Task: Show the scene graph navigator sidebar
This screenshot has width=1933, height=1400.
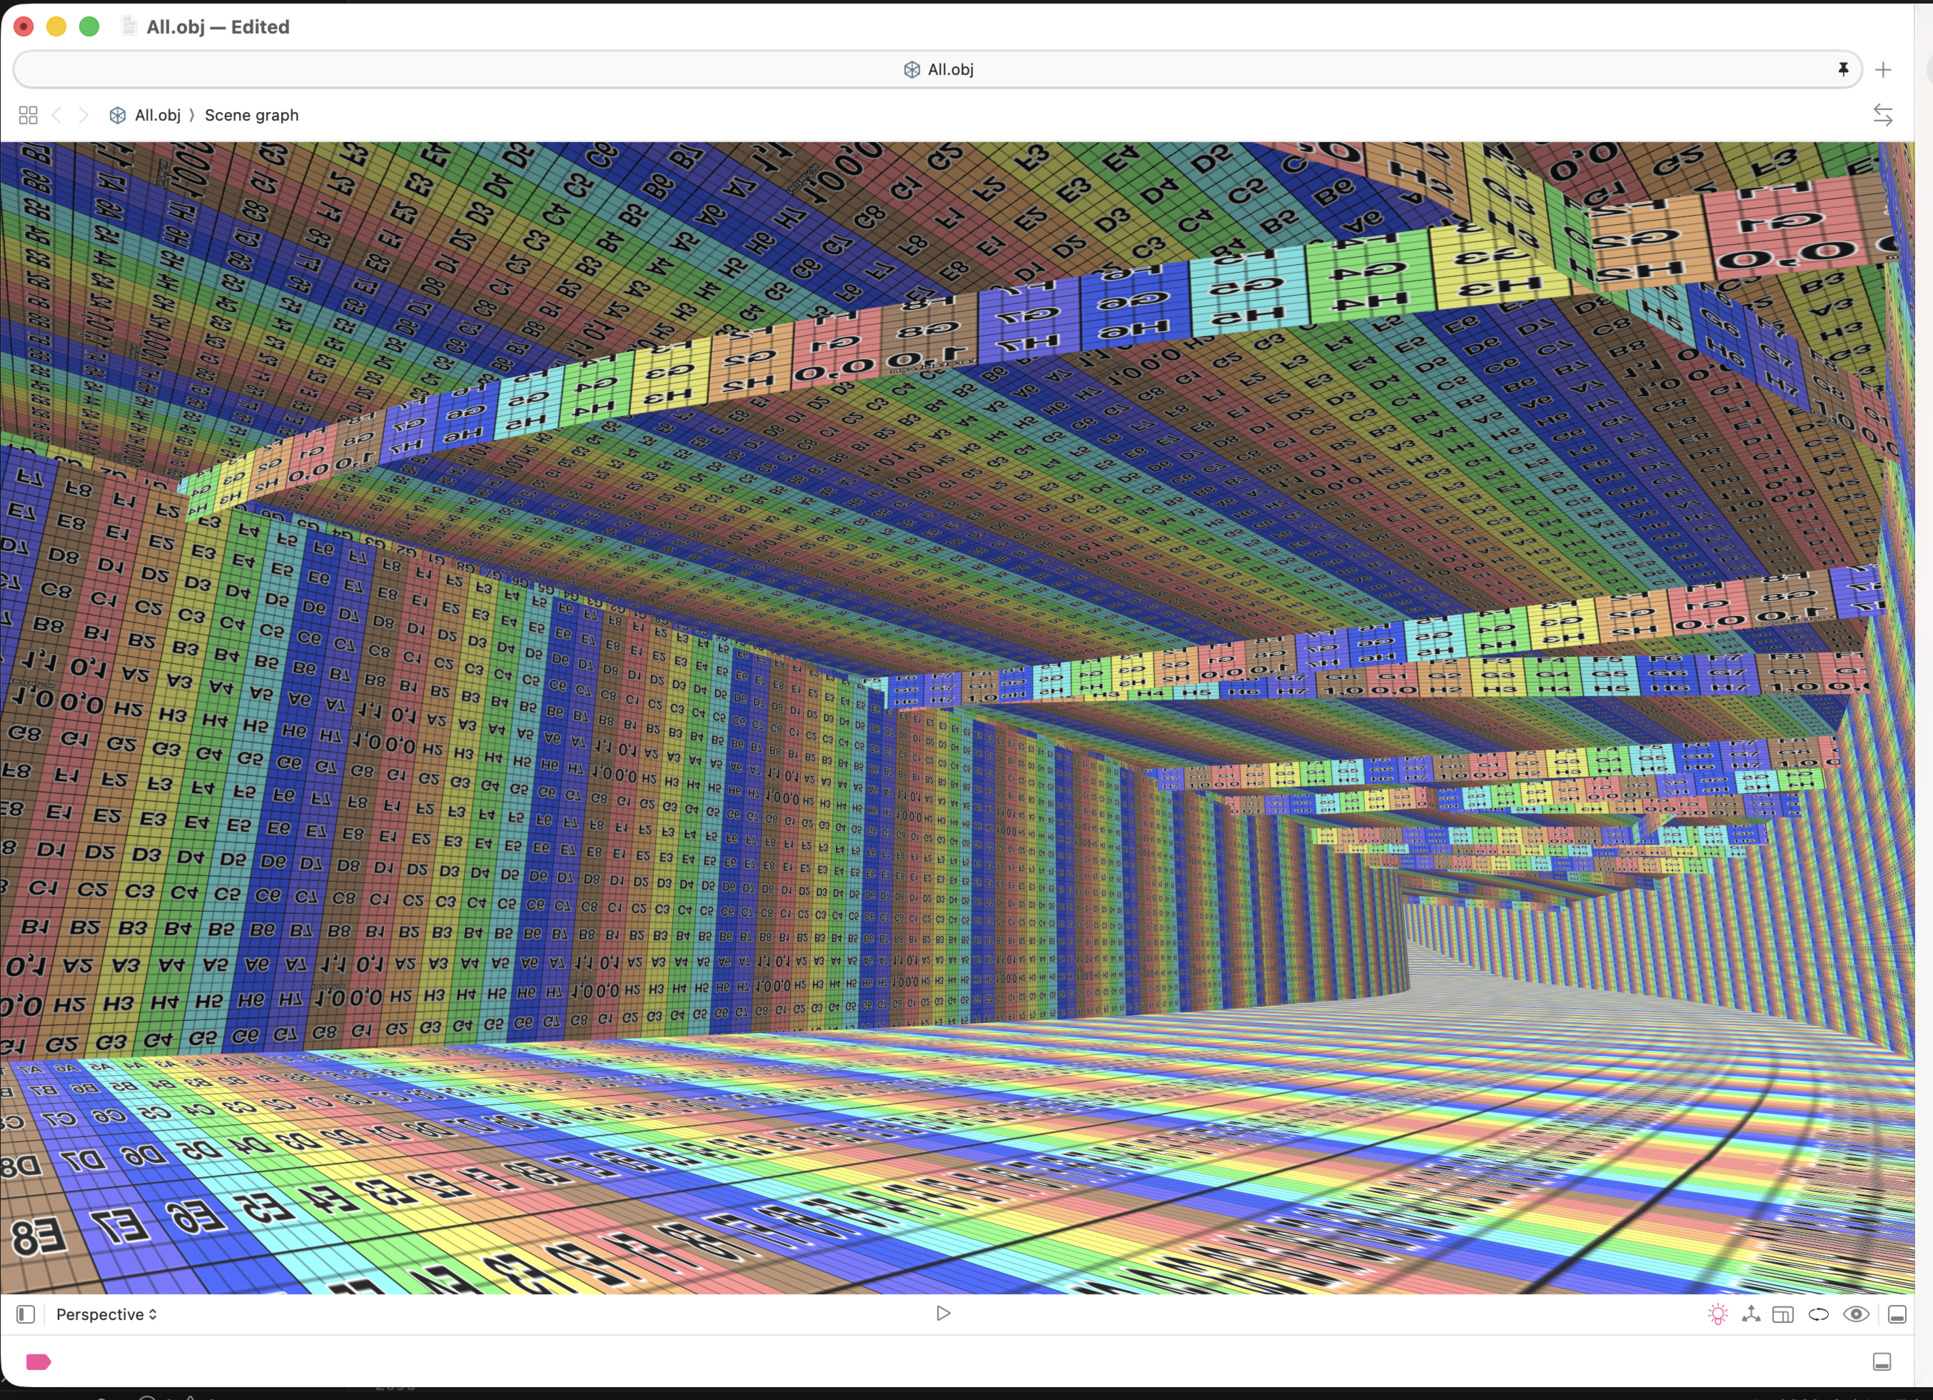Action: tap(26, 1314)
